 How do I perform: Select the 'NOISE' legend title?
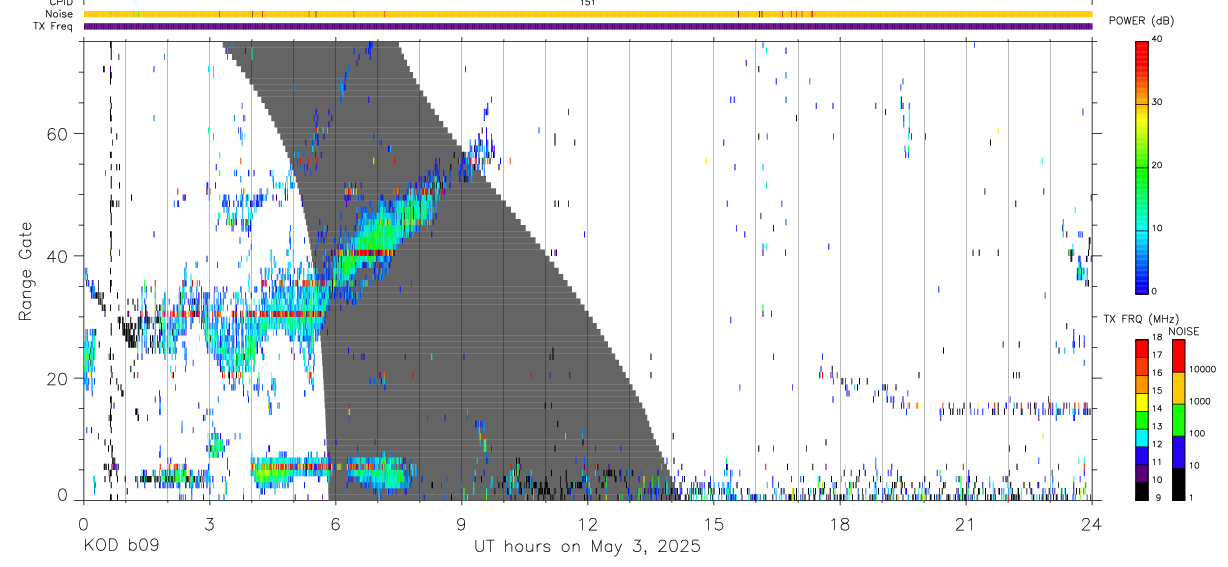pos(1183,331)
